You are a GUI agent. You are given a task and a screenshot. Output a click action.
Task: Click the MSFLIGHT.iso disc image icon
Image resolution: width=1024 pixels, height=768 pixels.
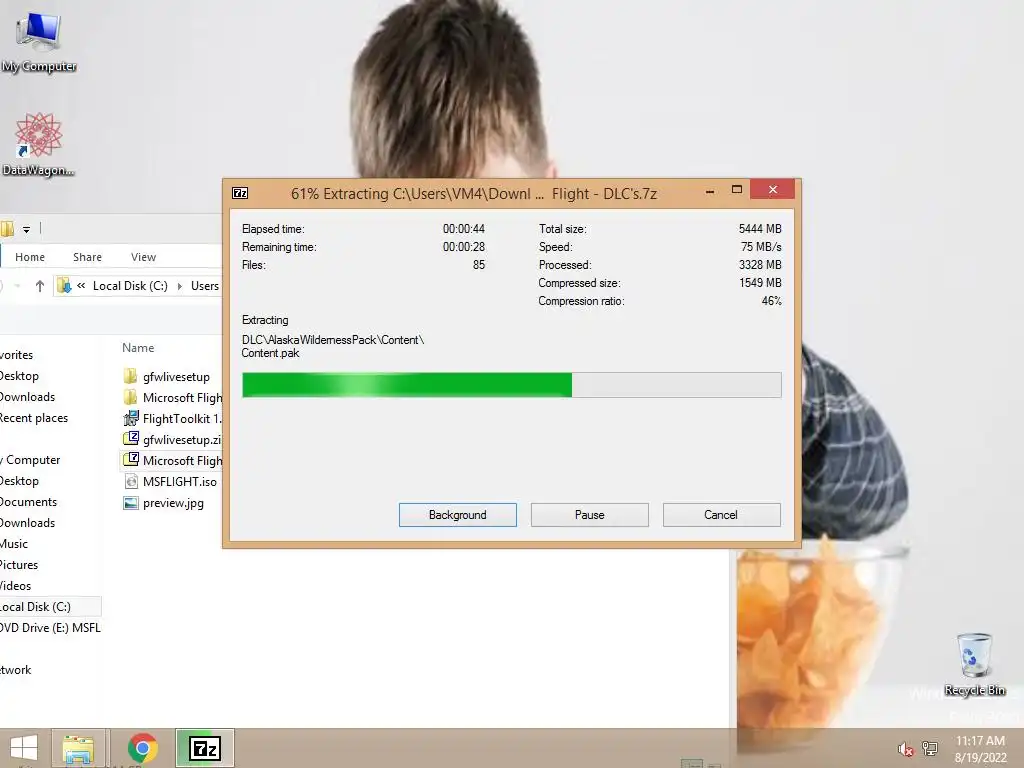131,481
